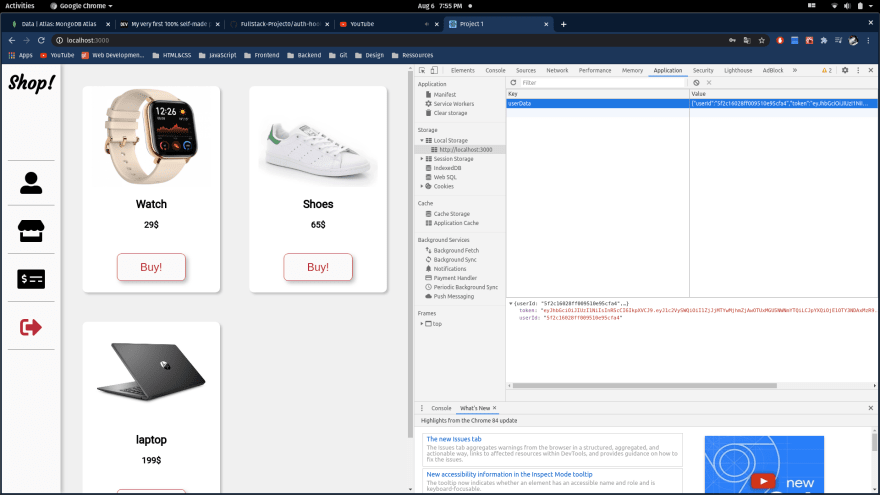Switch to the Elements tab
The image size is (880, 495).
[462, 70]
